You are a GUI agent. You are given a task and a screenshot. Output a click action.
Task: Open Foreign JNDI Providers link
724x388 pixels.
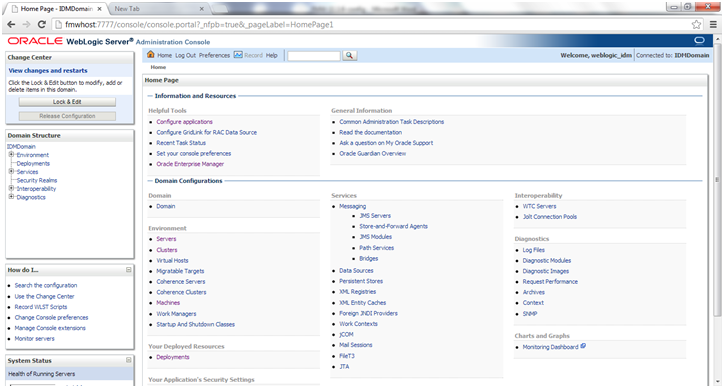click(368, 313)
